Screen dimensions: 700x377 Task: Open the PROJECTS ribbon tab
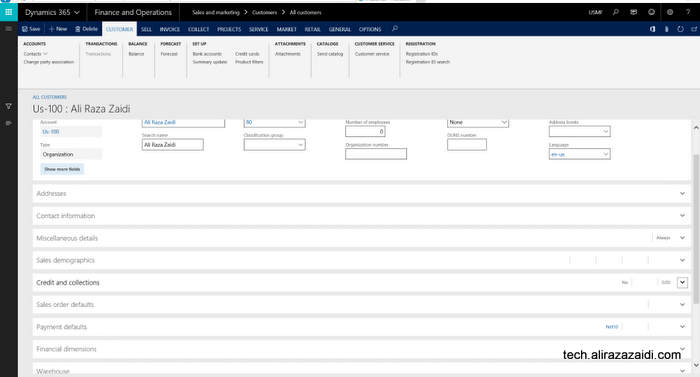(x=229, y=29)
